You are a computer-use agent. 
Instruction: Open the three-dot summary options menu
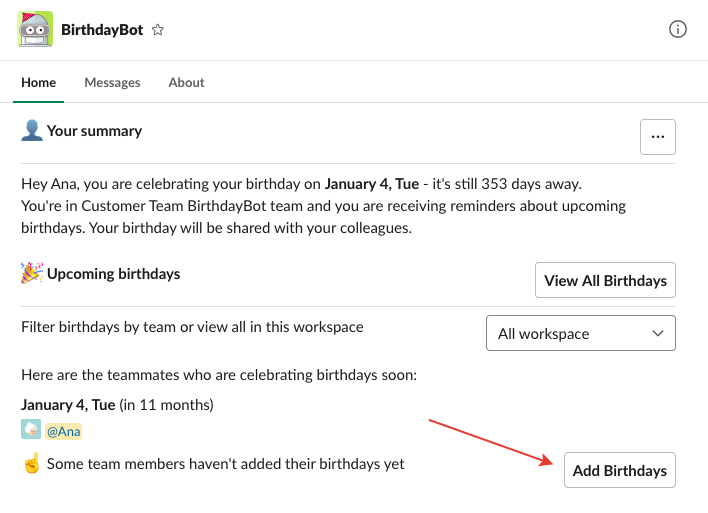coord(657,137)
